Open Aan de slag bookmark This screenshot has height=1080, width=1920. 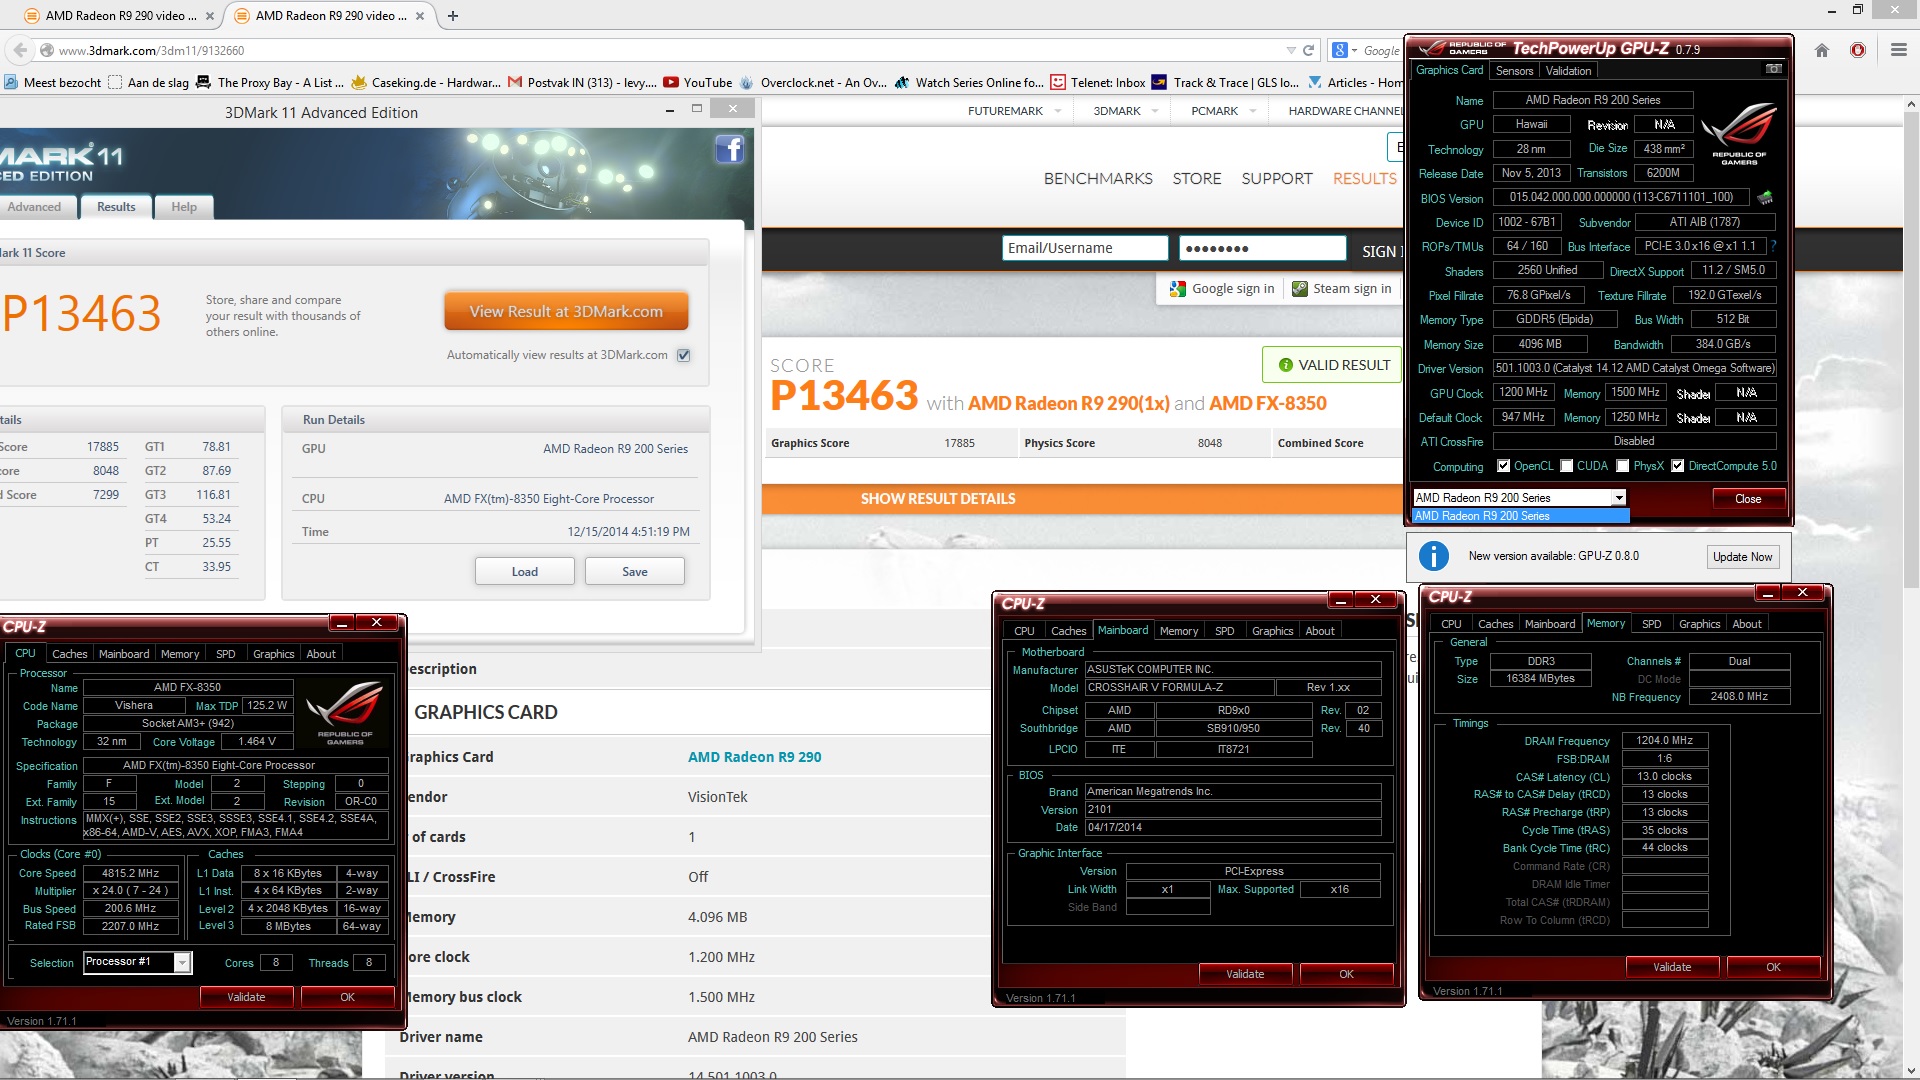pyautogui.click(x=148, y=83)
